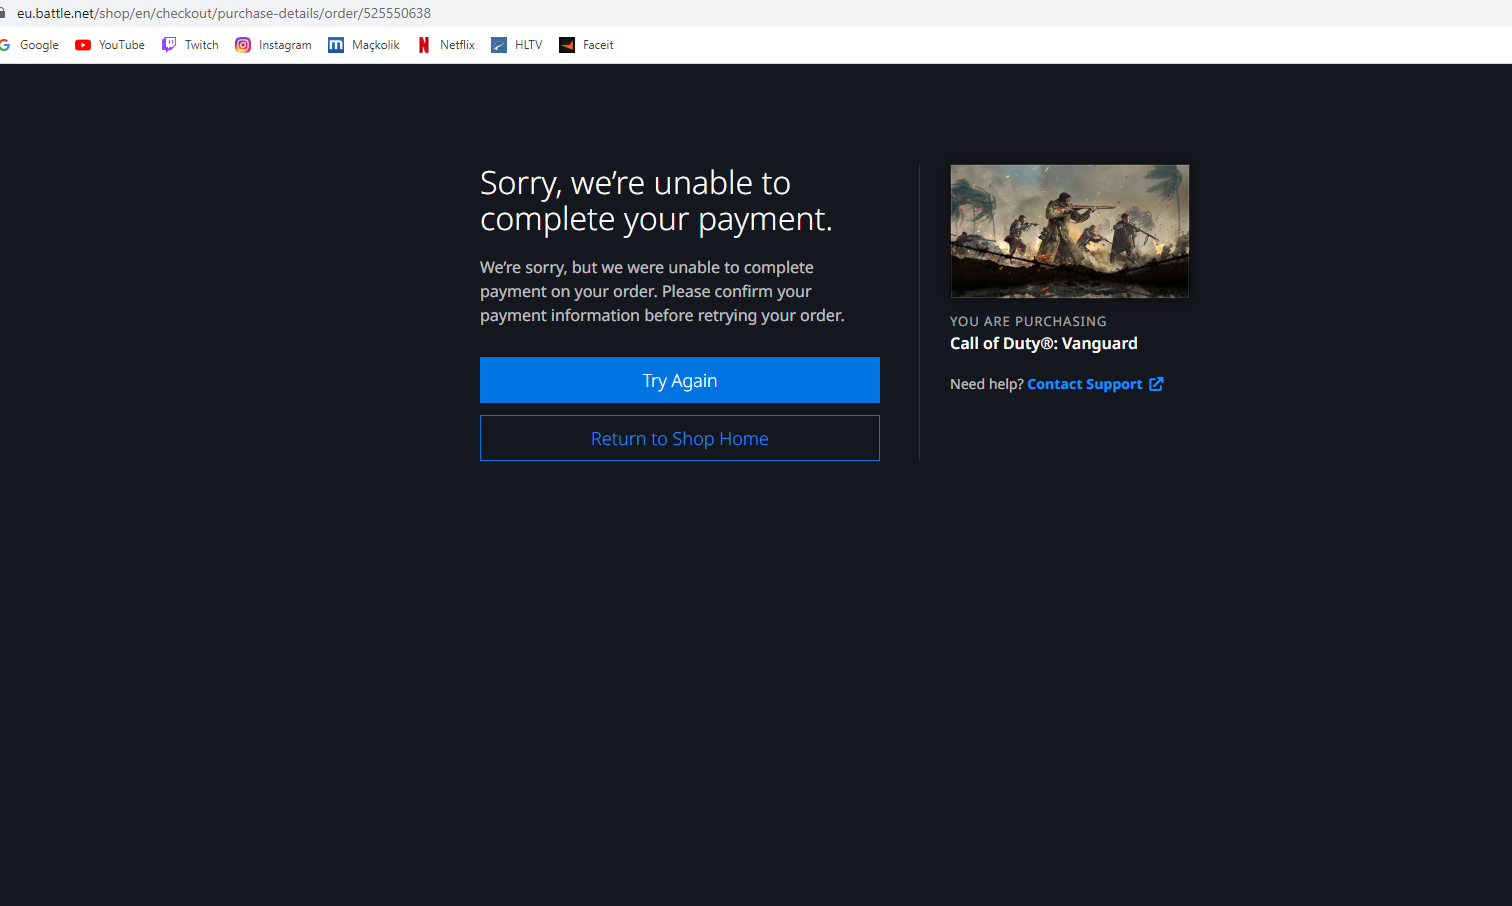
Task: Click the battle.net URL in the address bar
Action: [x=224, y=13]
